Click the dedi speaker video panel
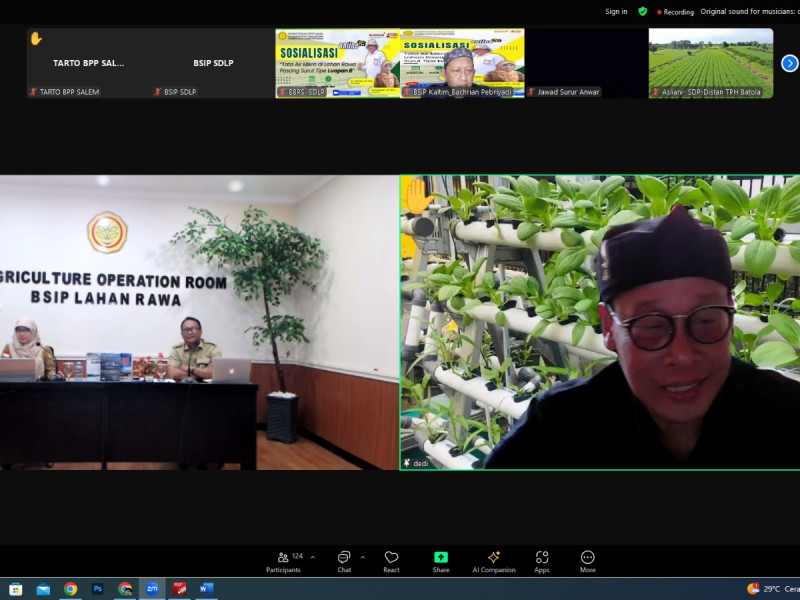 point(600,322)
